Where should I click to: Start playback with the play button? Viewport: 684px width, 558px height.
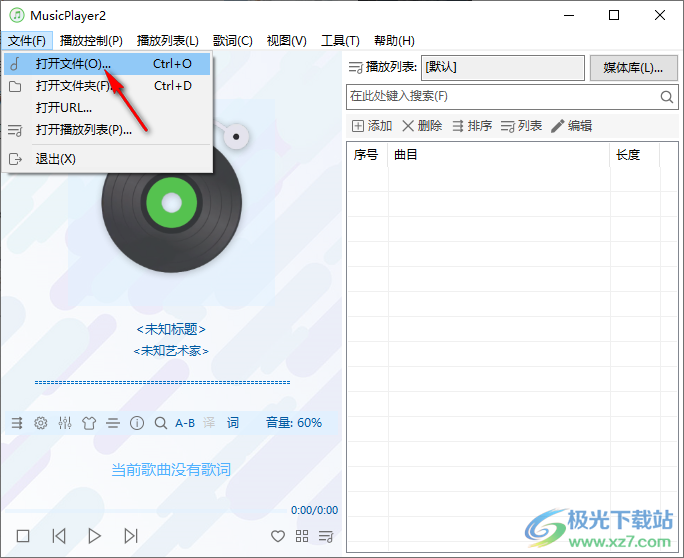coord(94,536)
